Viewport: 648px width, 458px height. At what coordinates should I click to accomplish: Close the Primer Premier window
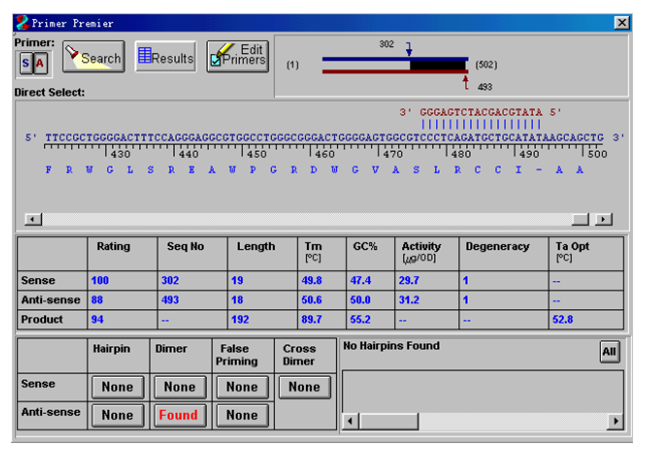(621, 22)
